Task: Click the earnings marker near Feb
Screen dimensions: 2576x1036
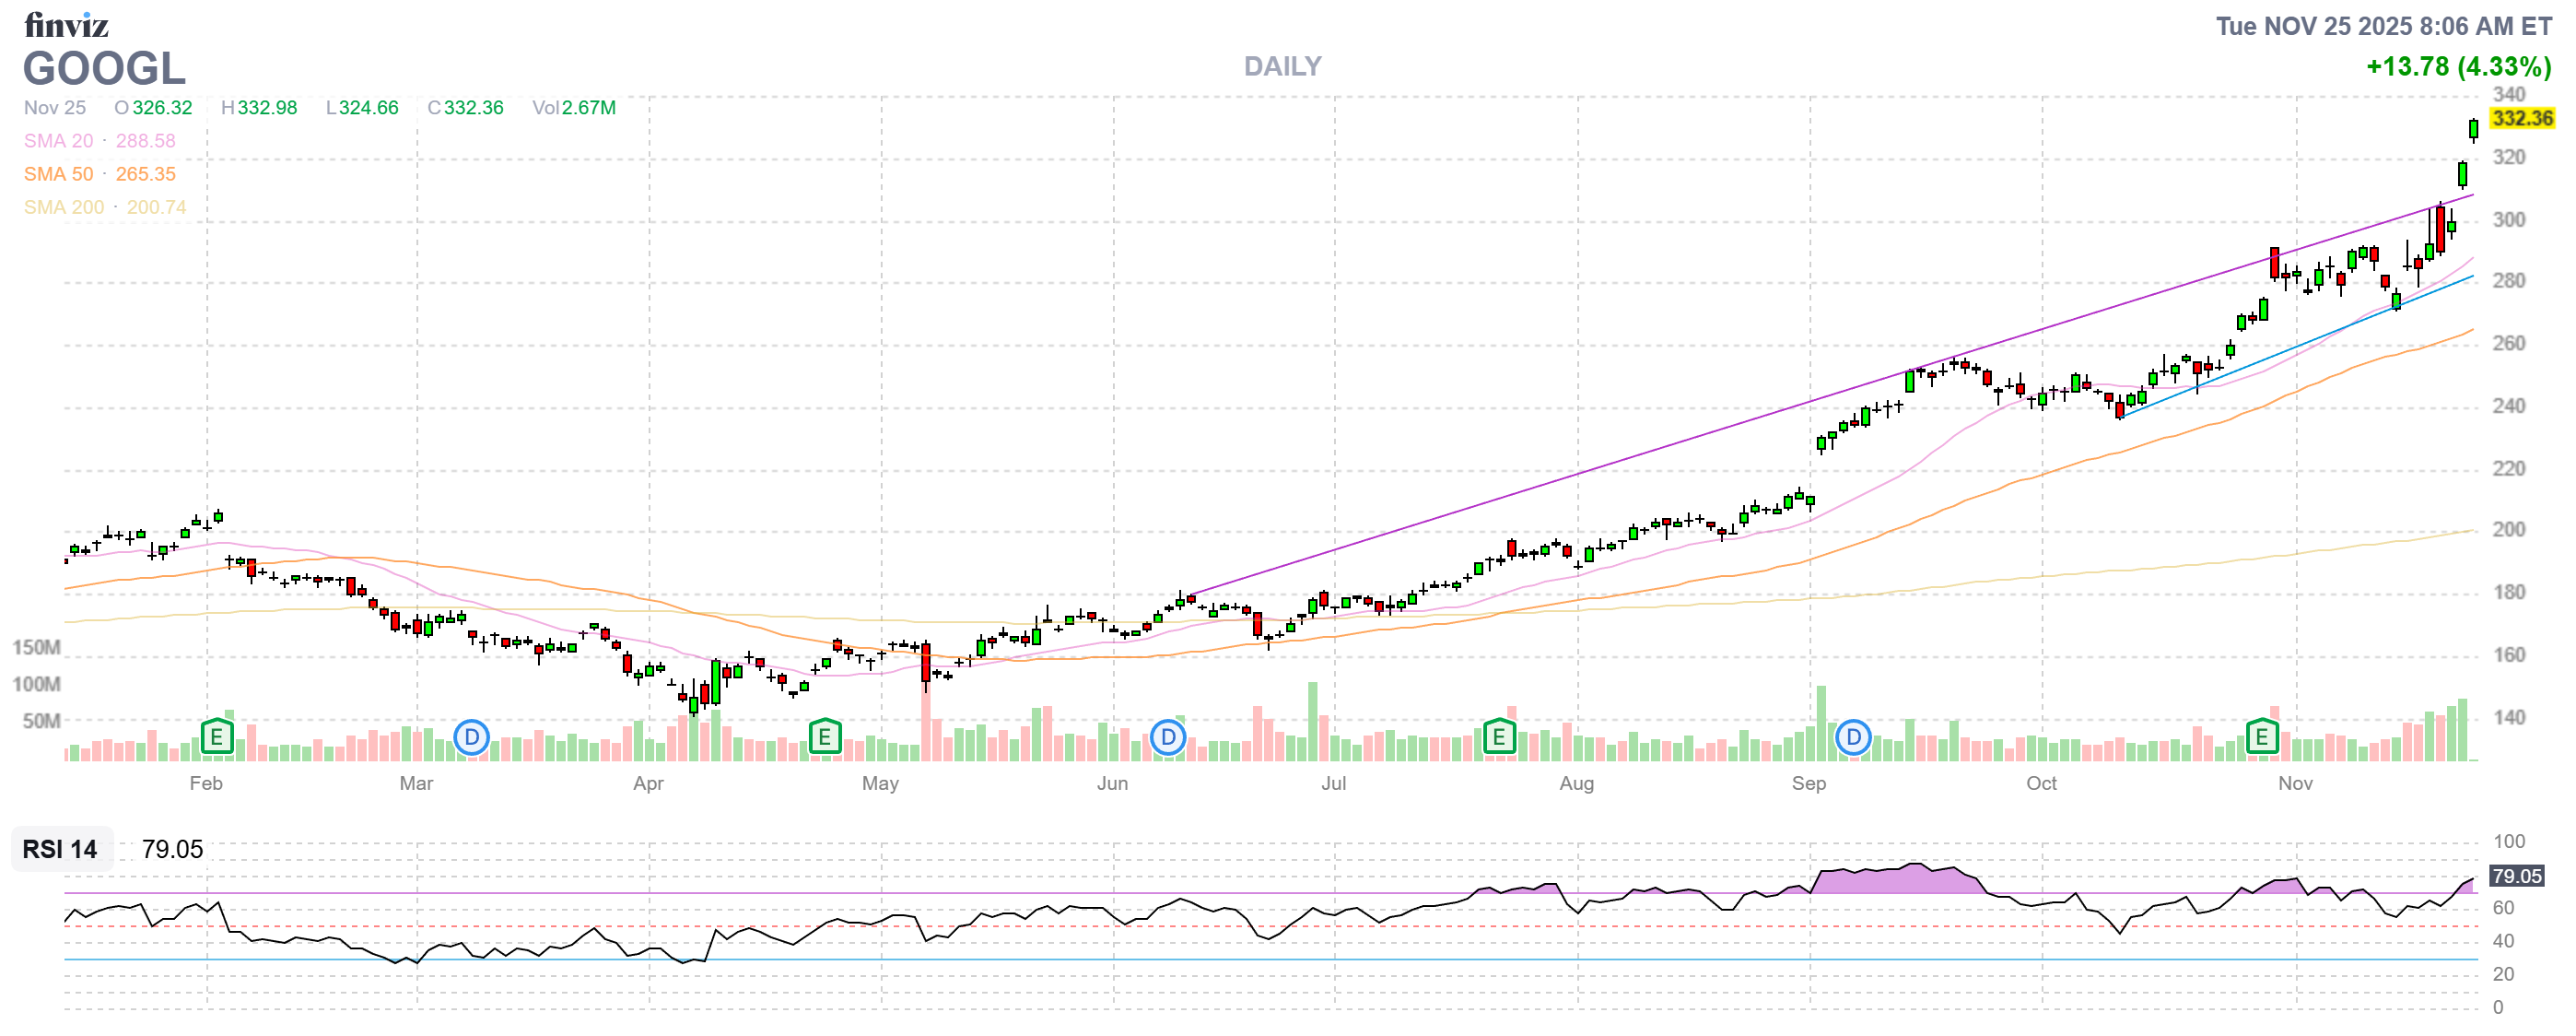Action: (216, 738)
